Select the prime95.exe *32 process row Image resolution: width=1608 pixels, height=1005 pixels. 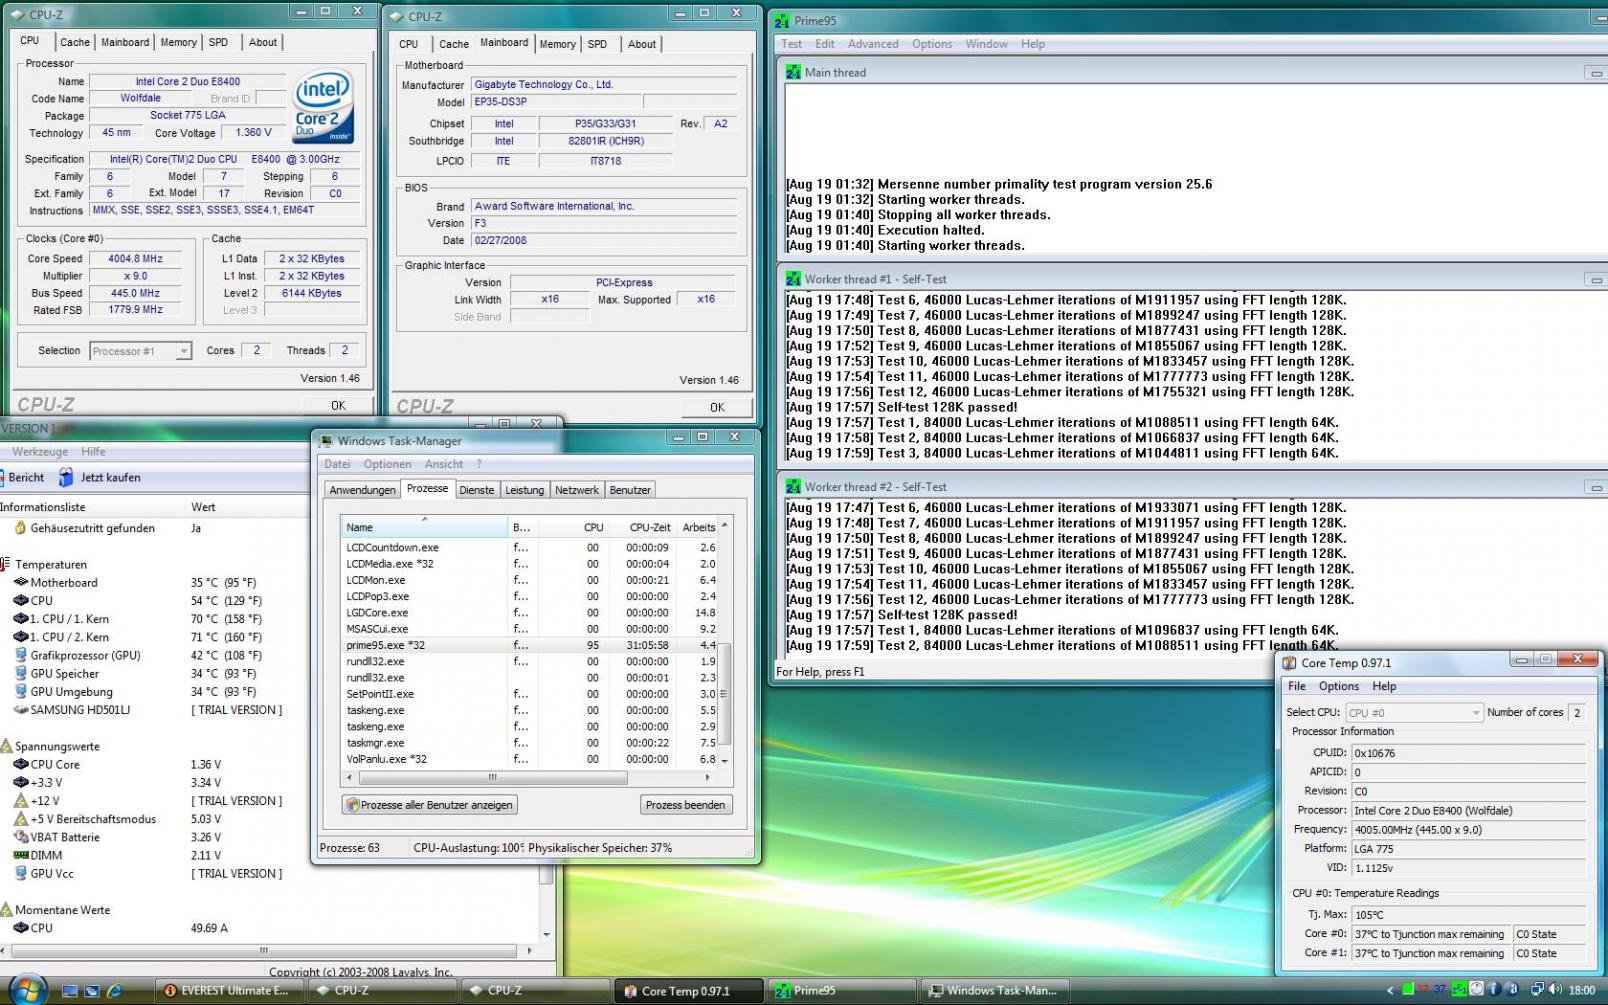coord(531,645)
